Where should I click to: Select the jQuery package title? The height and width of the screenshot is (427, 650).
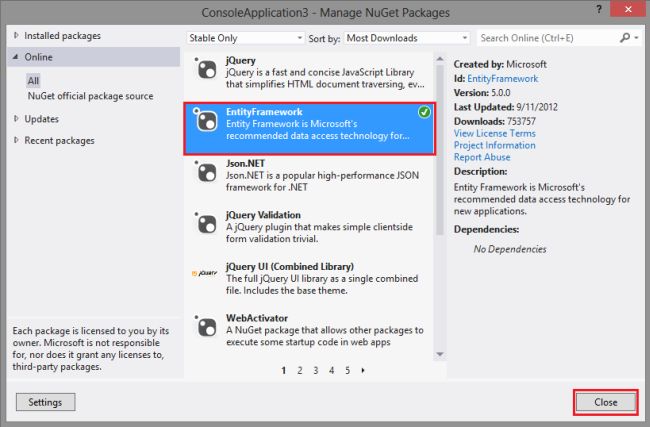tap(240, 60)
